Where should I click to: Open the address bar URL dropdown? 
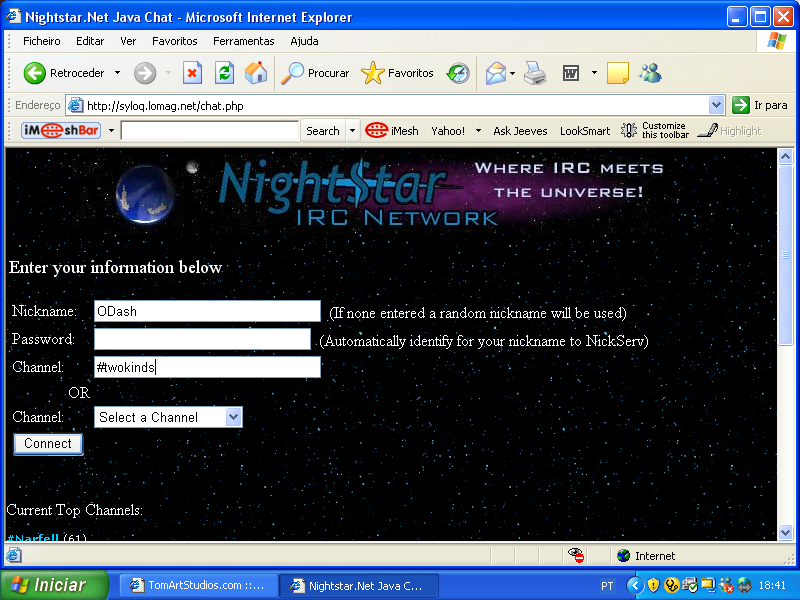(716, 106)
